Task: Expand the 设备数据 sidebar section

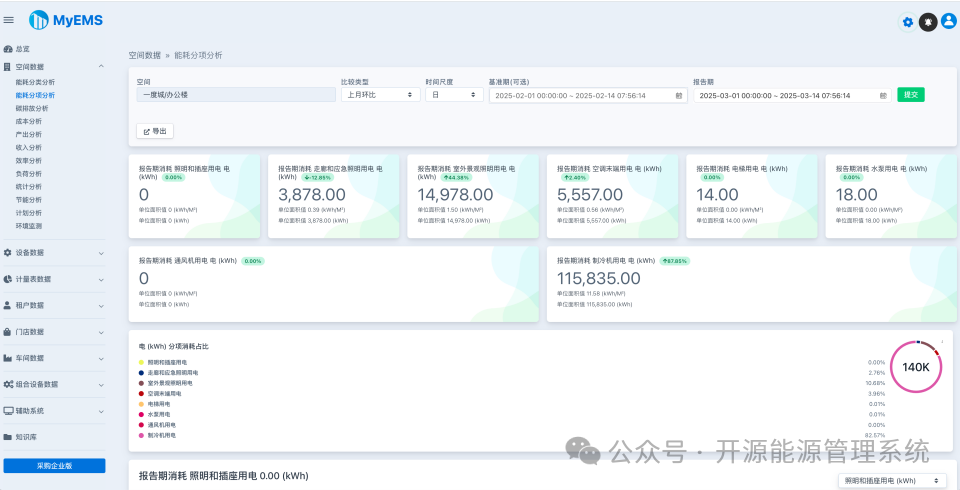Action: click(x=54, y=252)
